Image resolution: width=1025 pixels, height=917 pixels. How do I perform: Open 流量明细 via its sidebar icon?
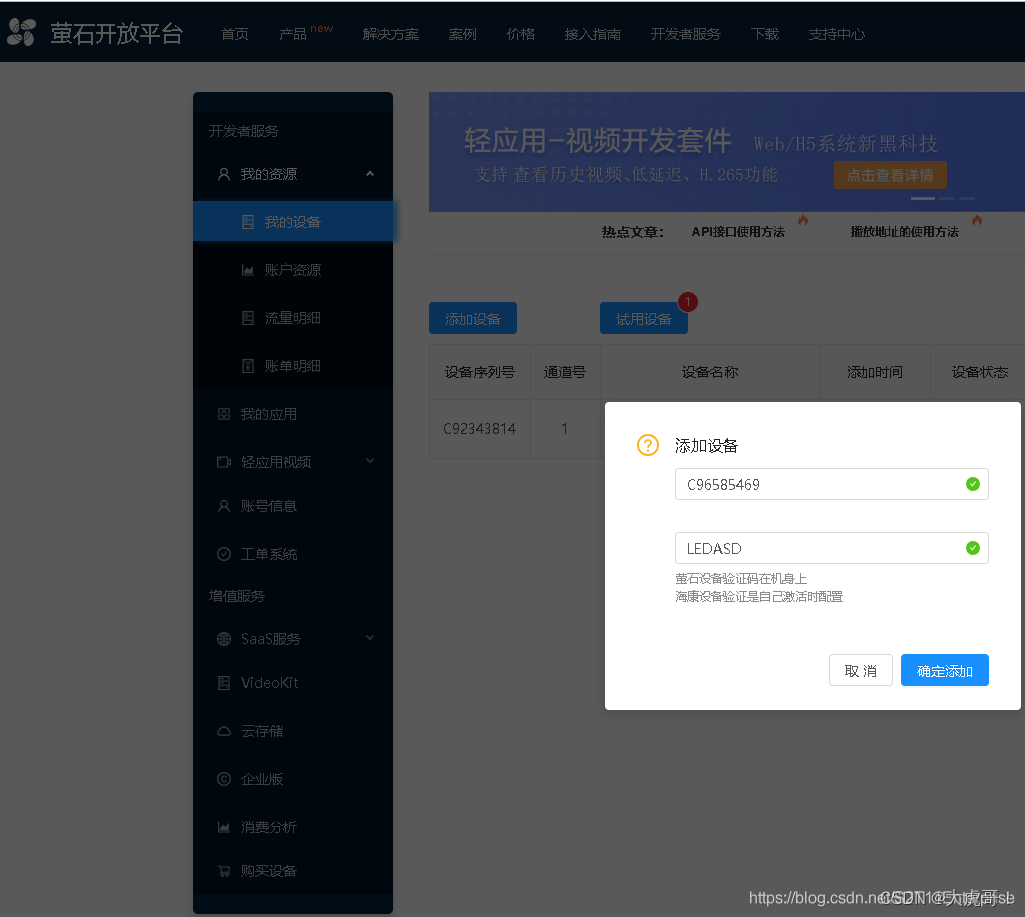[247, 317]
